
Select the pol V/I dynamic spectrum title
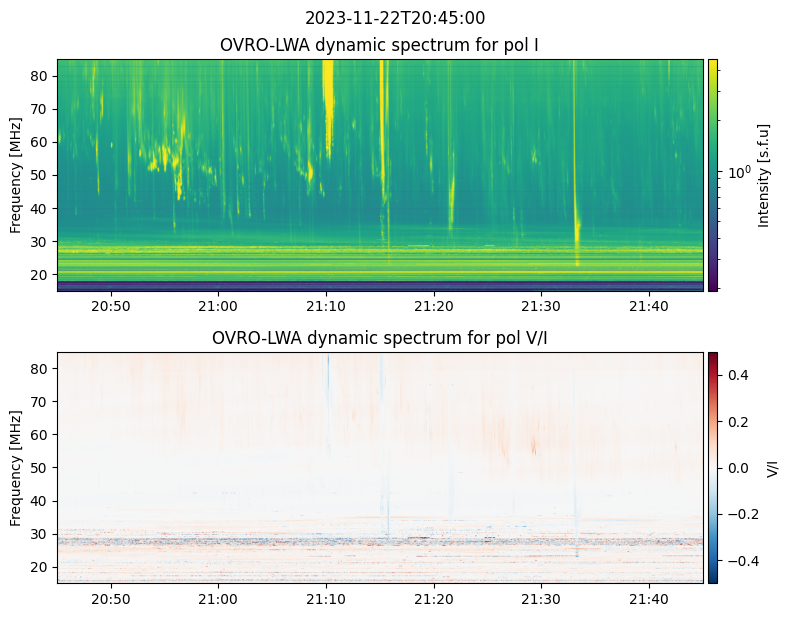379,338
